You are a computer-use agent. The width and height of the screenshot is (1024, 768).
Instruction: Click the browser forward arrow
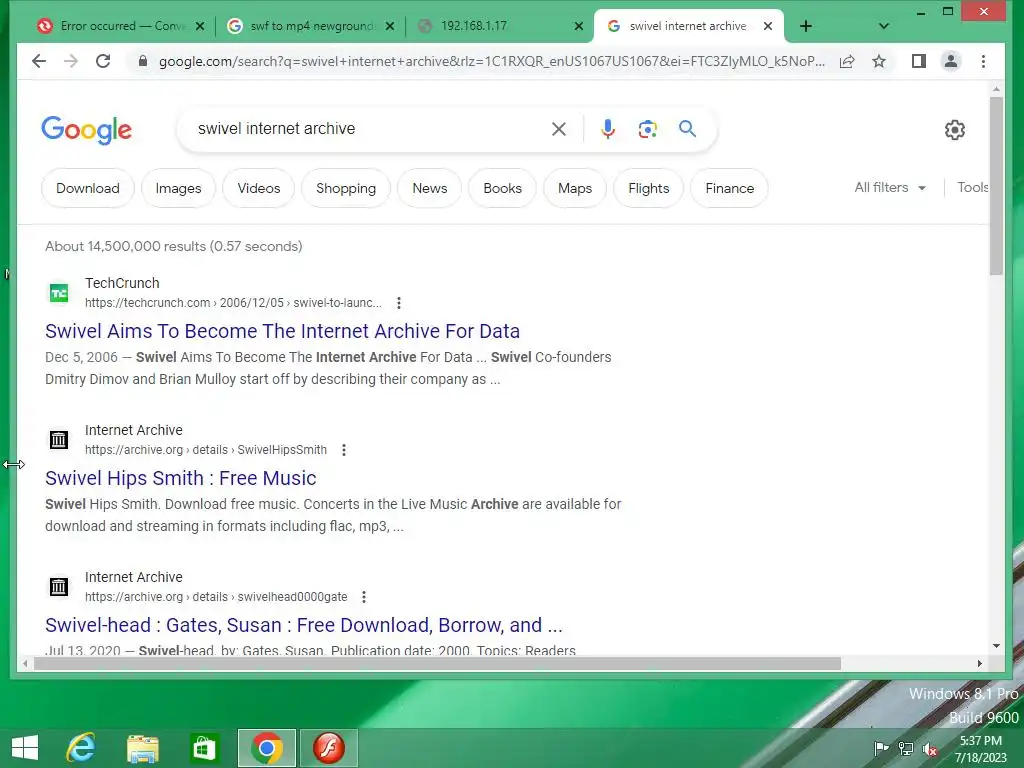point(71,61)
